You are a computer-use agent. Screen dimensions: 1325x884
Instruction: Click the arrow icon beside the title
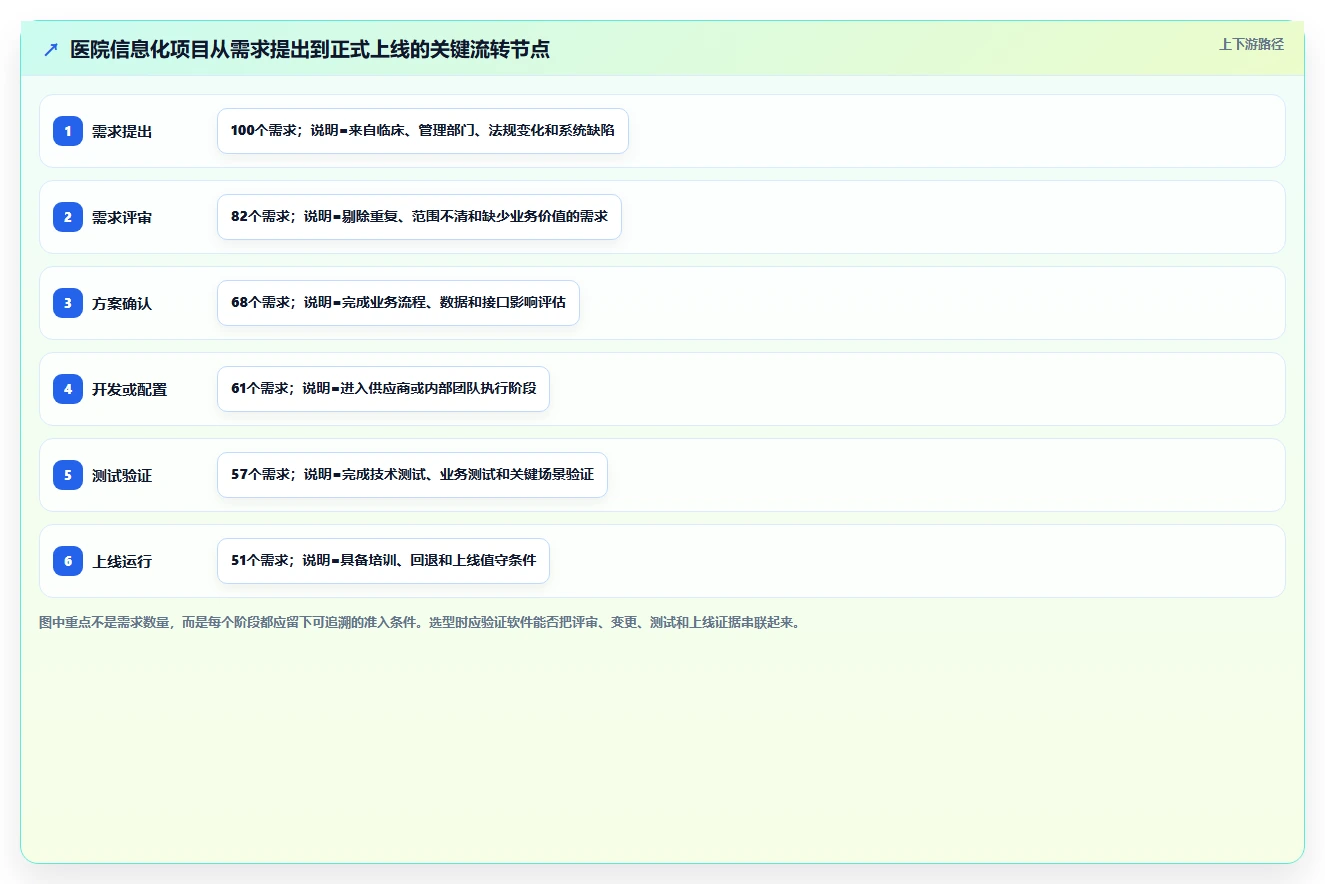pyautogui.click(x=51, y=49)
